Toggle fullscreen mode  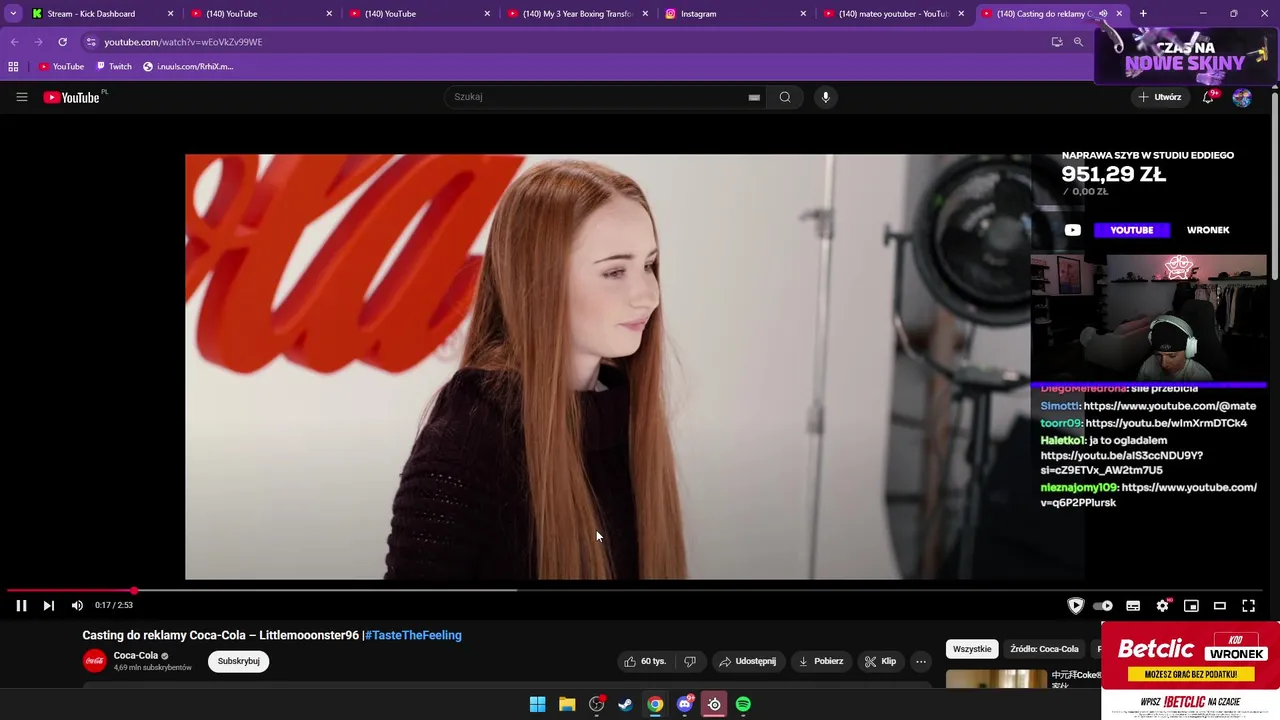click(1248, 605)
